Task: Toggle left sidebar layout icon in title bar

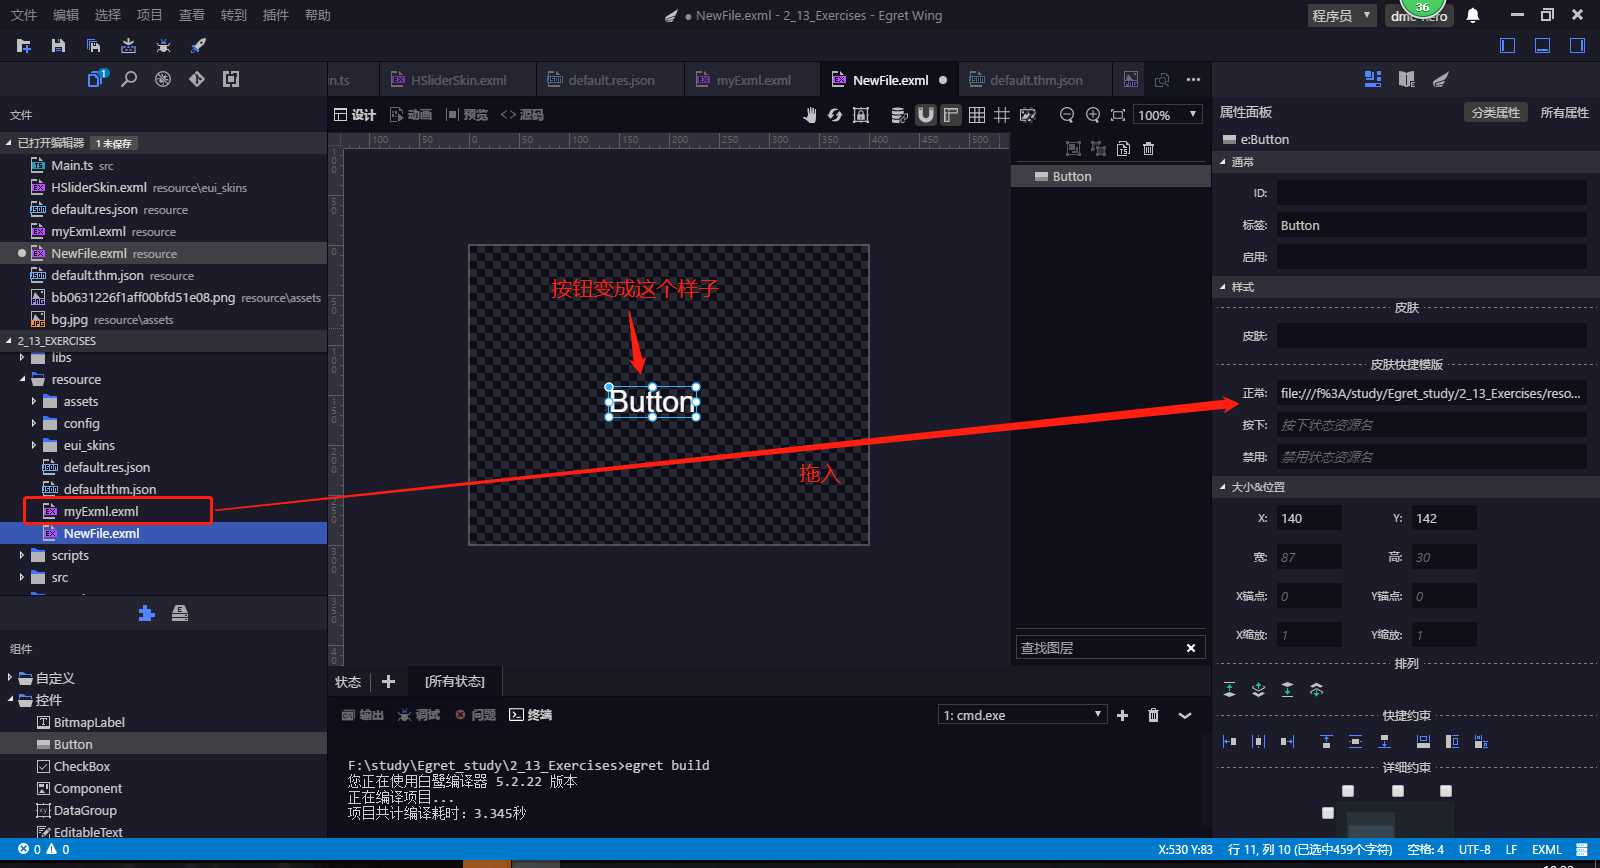Action: pyautogui.click(x=1508, y=46)
